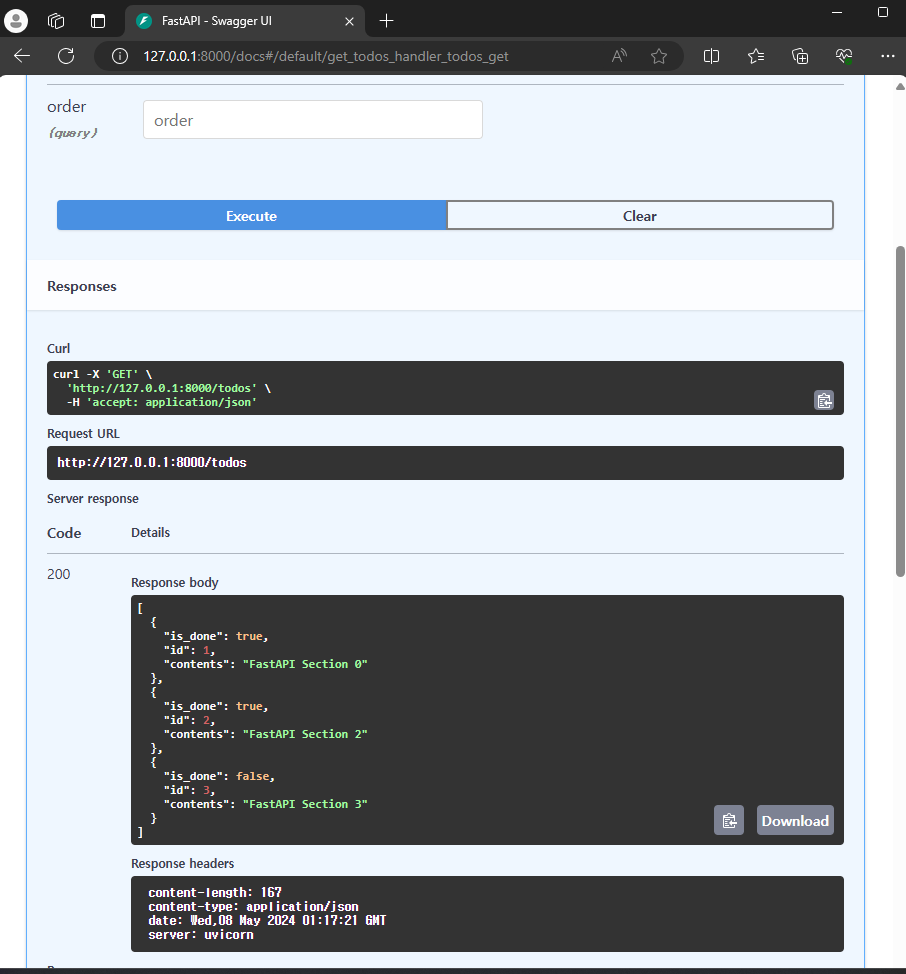The height and width of the screenshot is (974, 906).
Task: Open Settings and more menu
Action: click(x=888, y=57)
